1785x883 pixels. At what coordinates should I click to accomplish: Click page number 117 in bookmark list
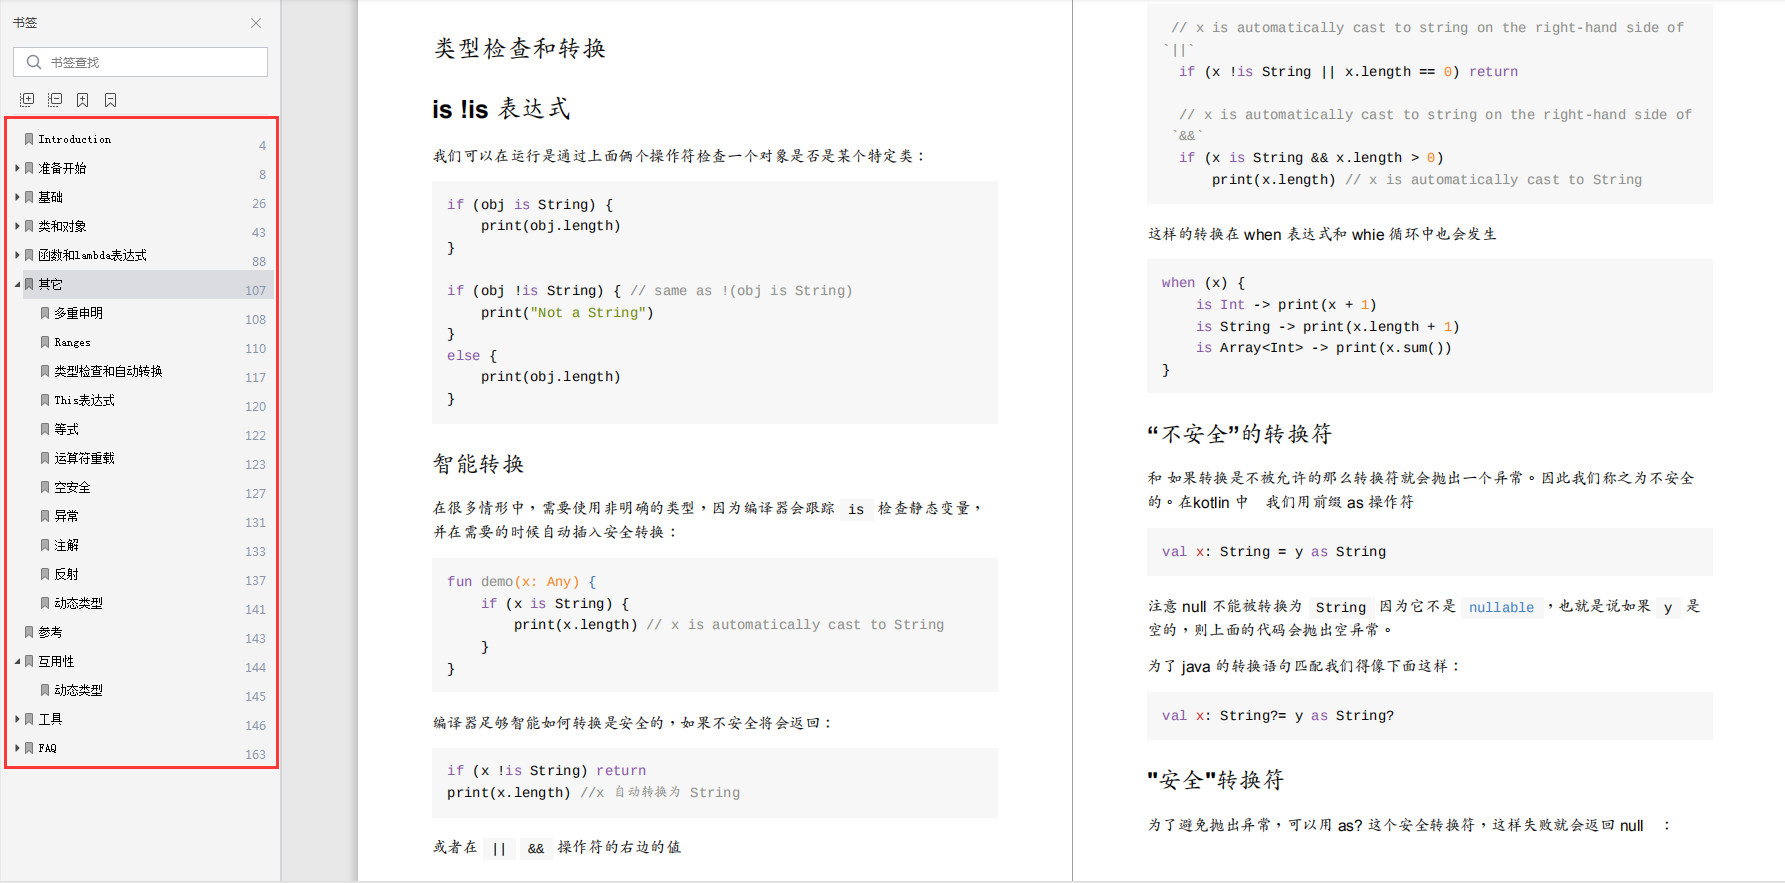[256, 378]
